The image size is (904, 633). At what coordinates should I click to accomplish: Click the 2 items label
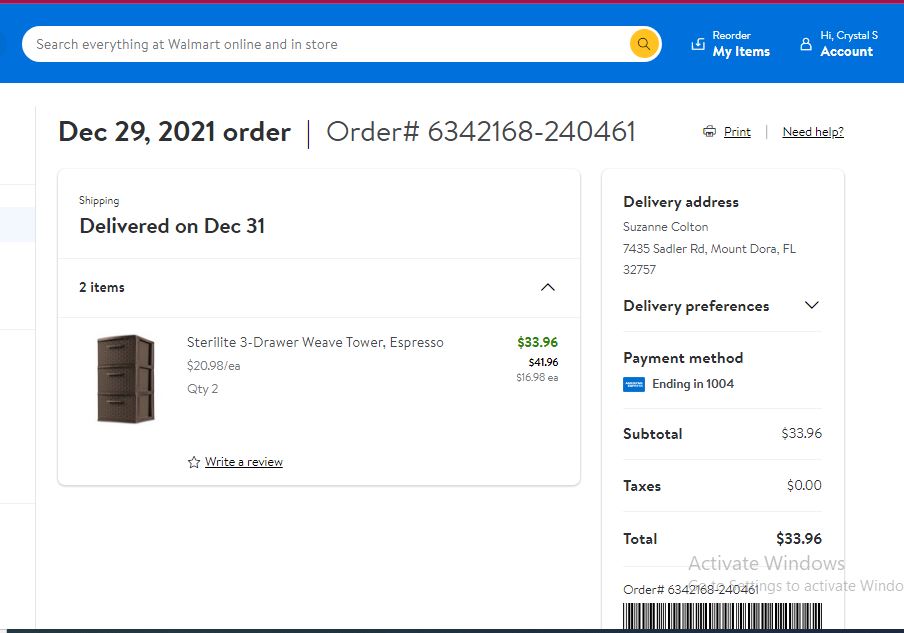tap(101, 287)
